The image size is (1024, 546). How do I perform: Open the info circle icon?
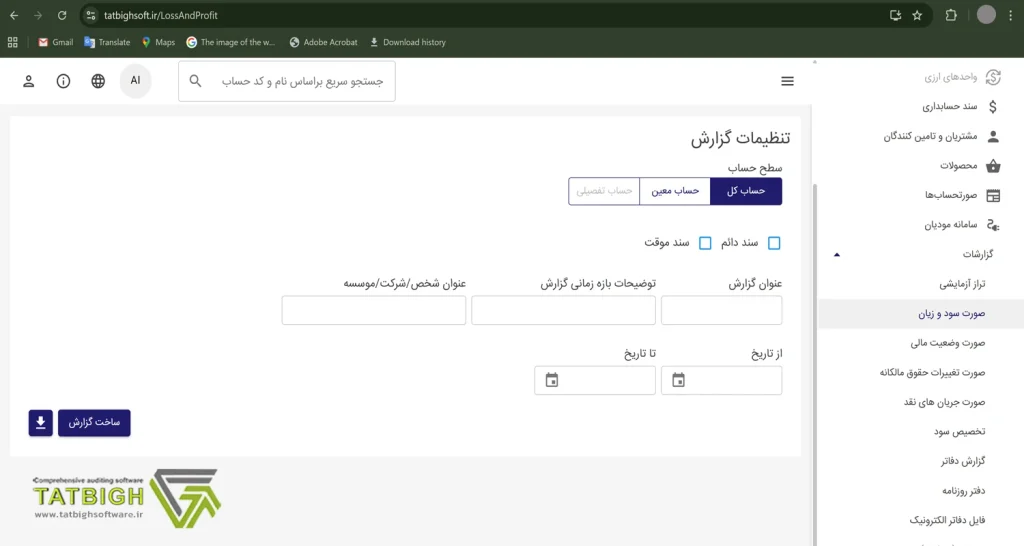point(64,81)
